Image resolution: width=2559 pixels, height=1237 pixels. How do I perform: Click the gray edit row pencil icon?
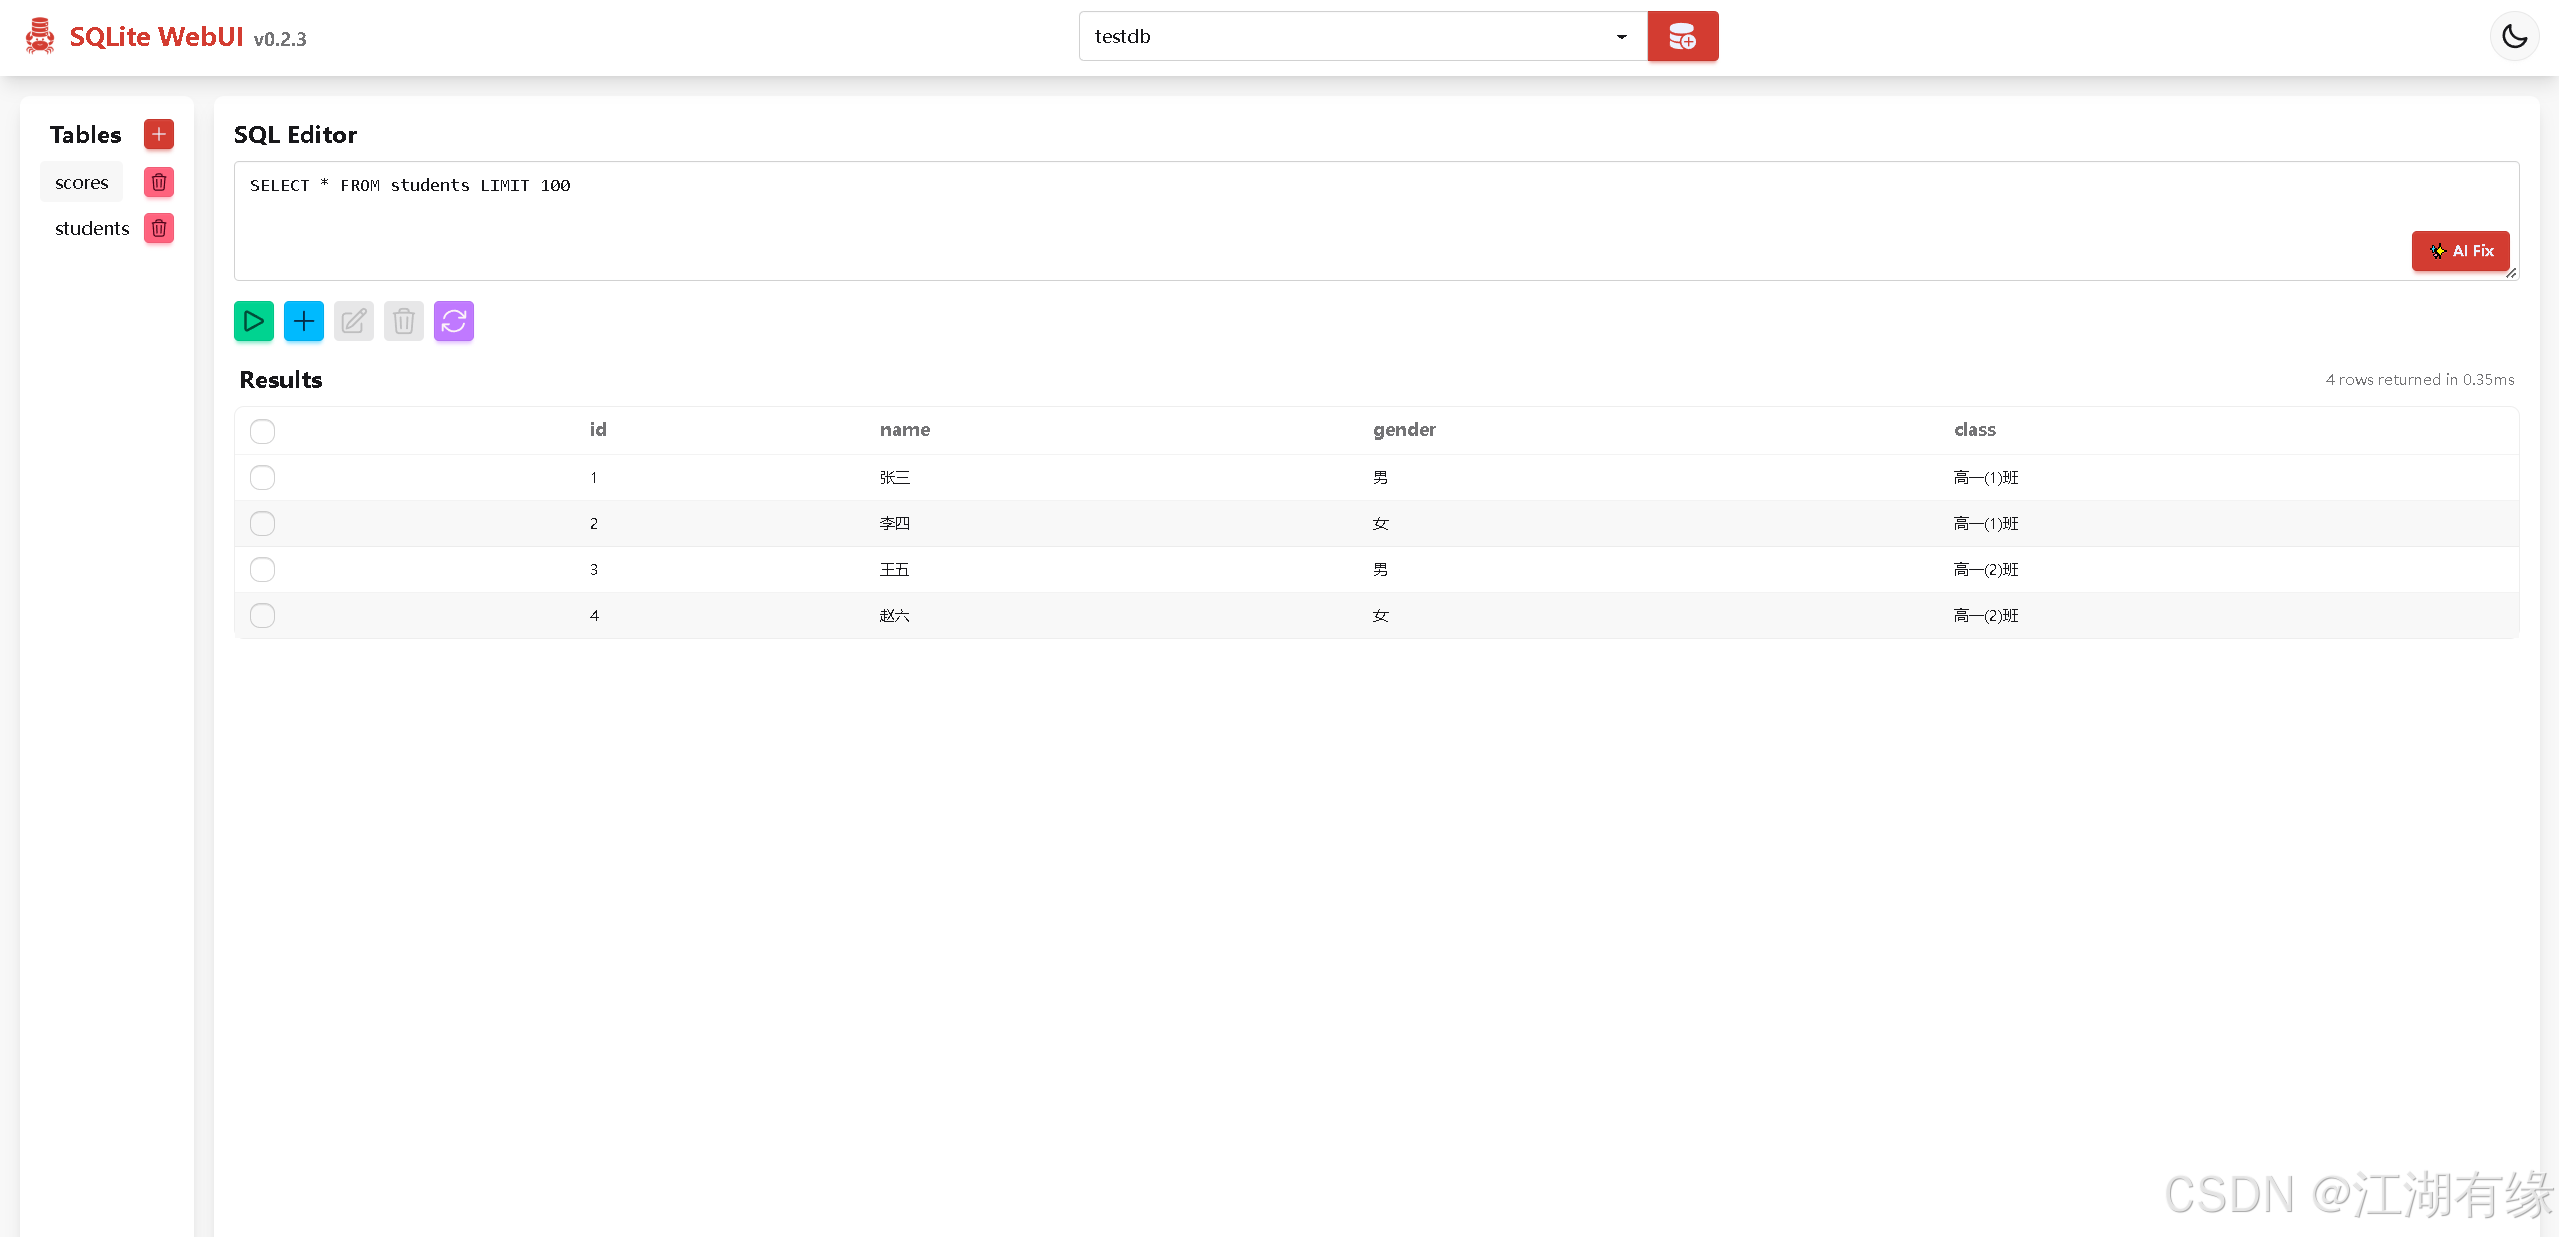pyautogui.click(x=354, y=321)
